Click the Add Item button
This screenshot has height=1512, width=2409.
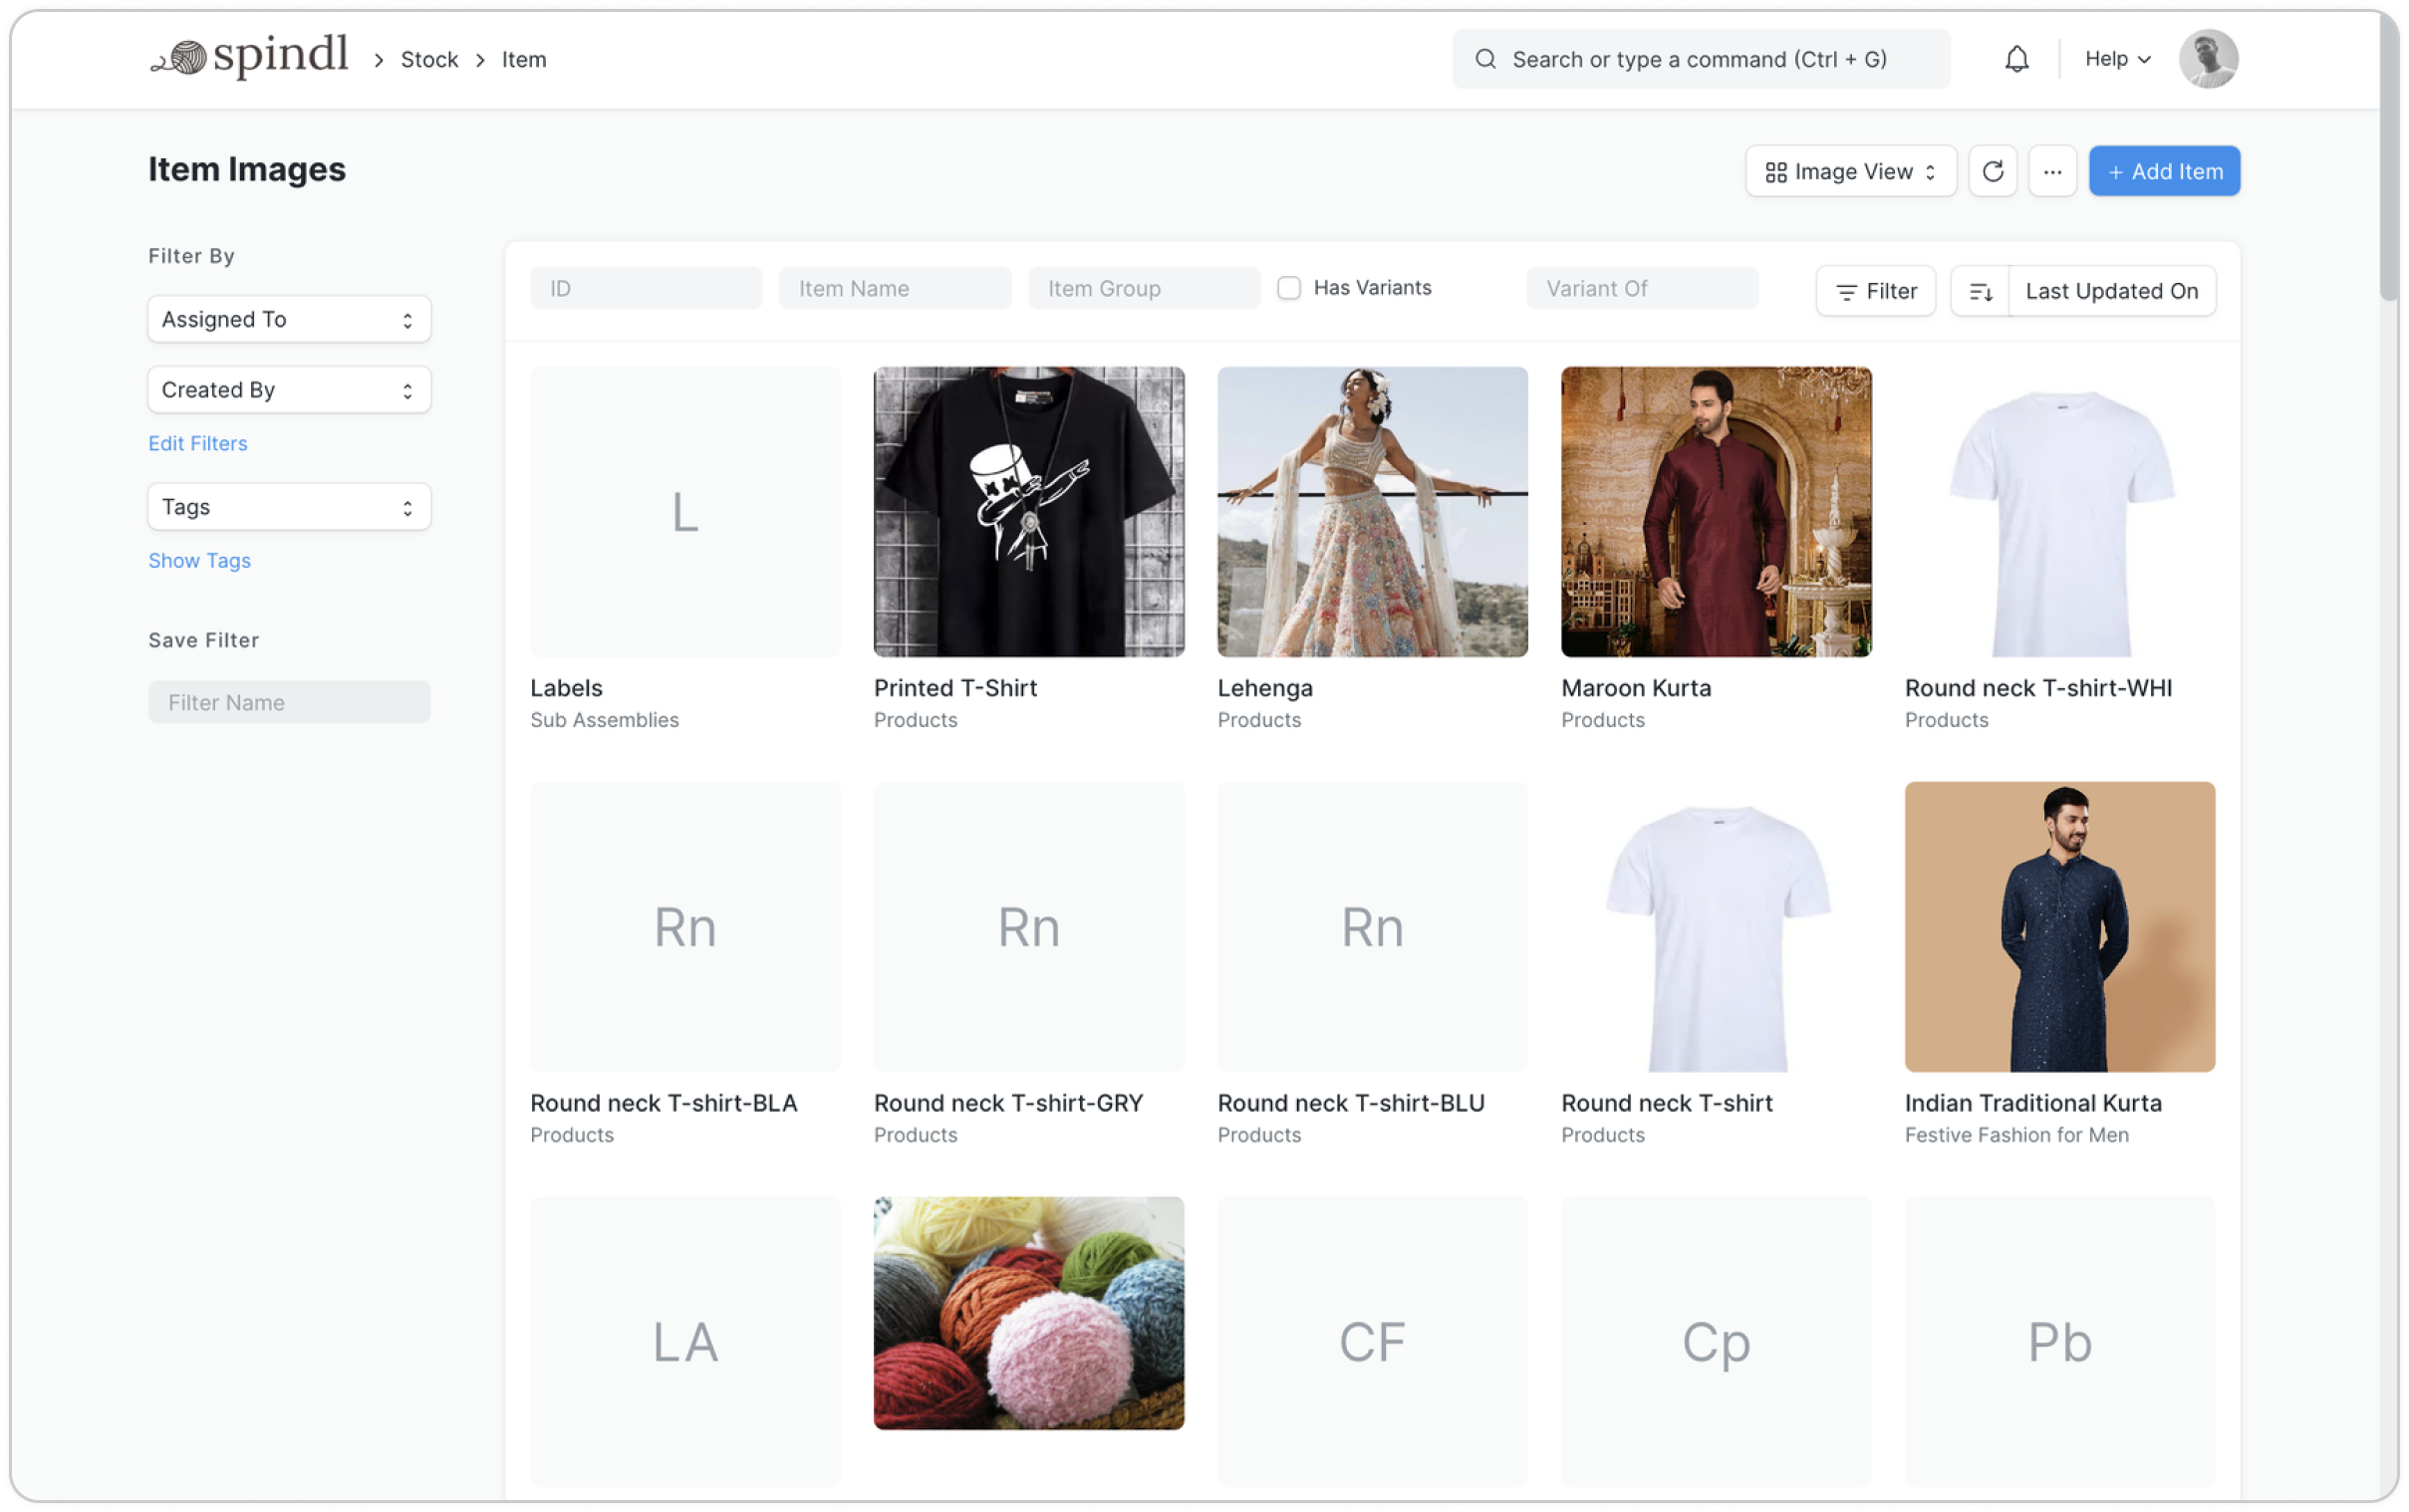click(x=2164, y=171)
